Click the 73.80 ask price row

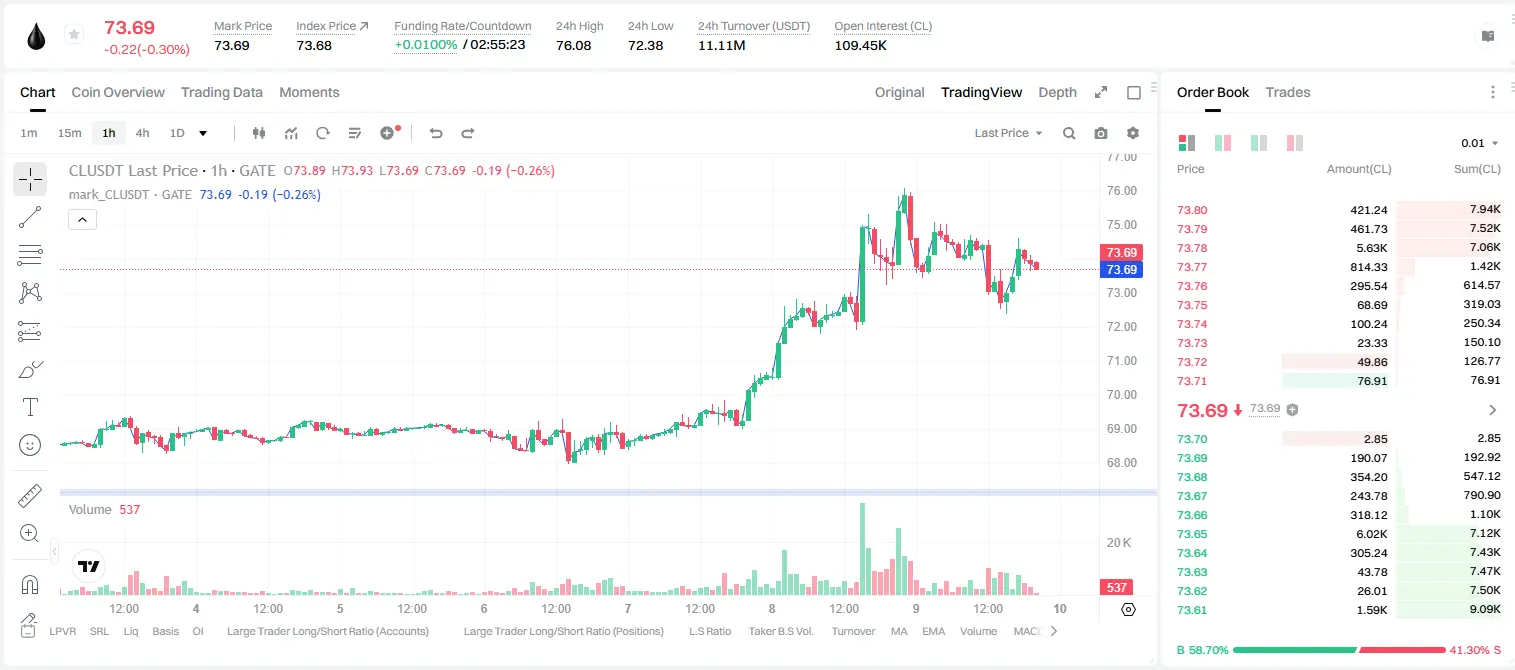pyautogui.click(x=1338, y=210)
